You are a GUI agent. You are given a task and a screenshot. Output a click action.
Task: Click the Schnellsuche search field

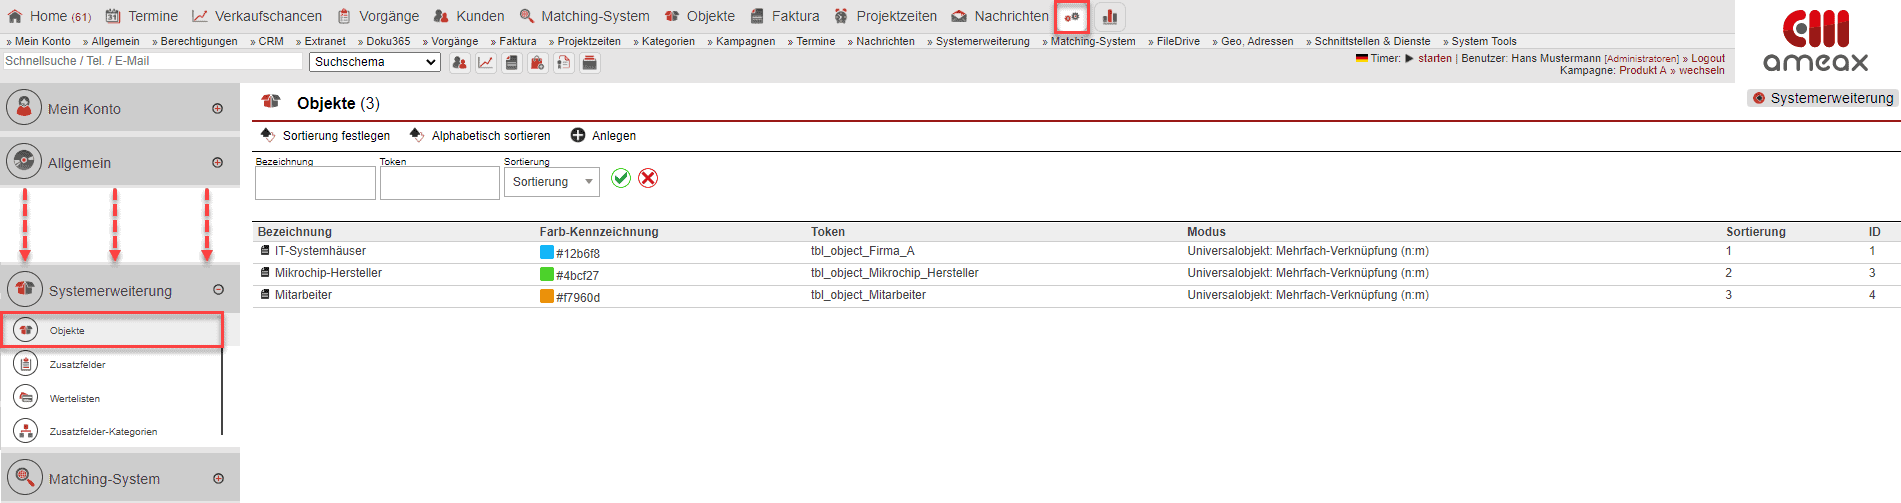coord(152,61)
